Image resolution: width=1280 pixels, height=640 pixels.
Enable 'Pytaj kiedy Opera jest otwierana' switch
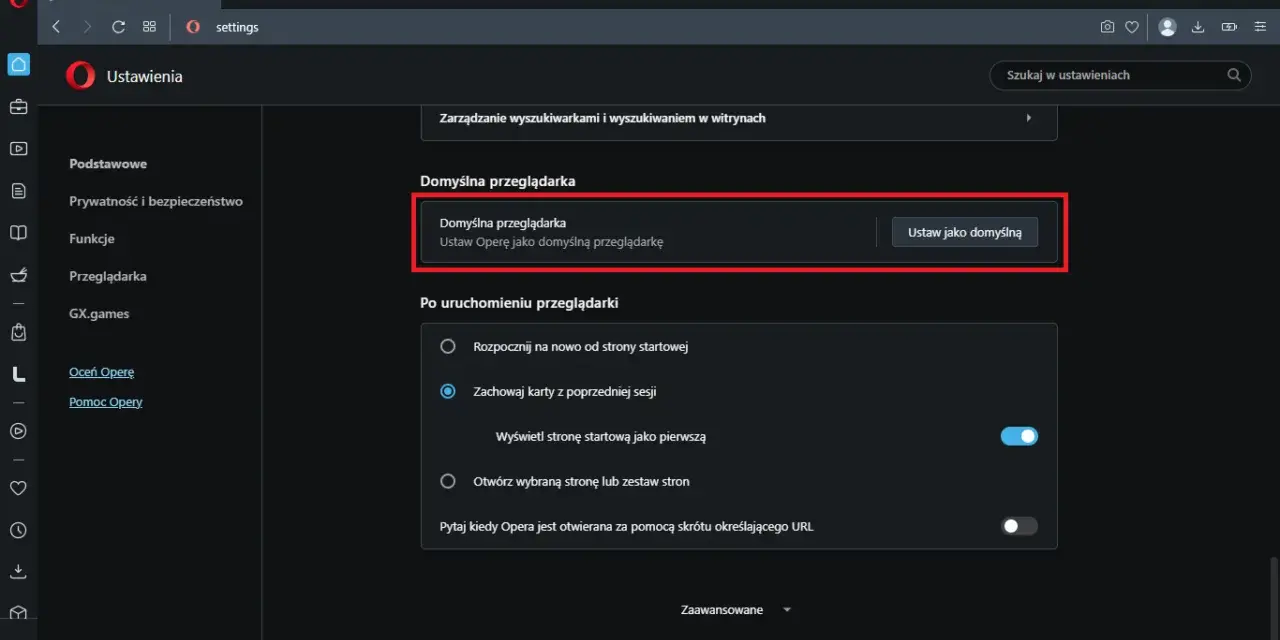point(1019,526)
